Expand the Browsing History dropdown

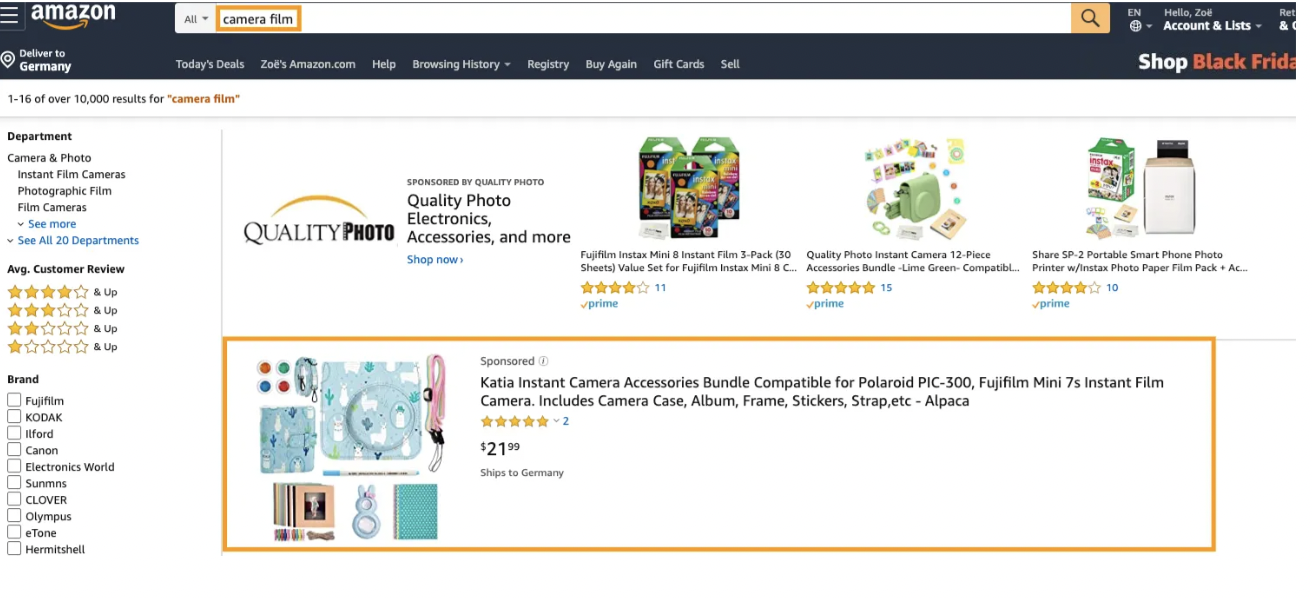coord(461,64)
